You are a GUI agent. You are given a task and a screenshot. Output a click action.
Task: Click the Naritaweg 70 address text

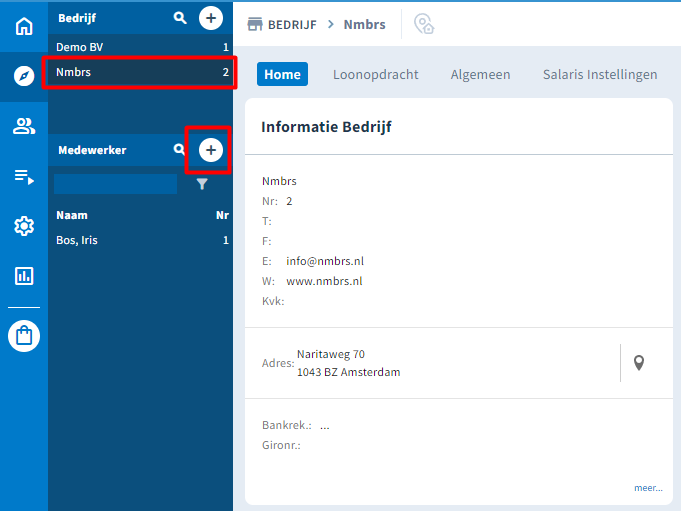point(331,354)
